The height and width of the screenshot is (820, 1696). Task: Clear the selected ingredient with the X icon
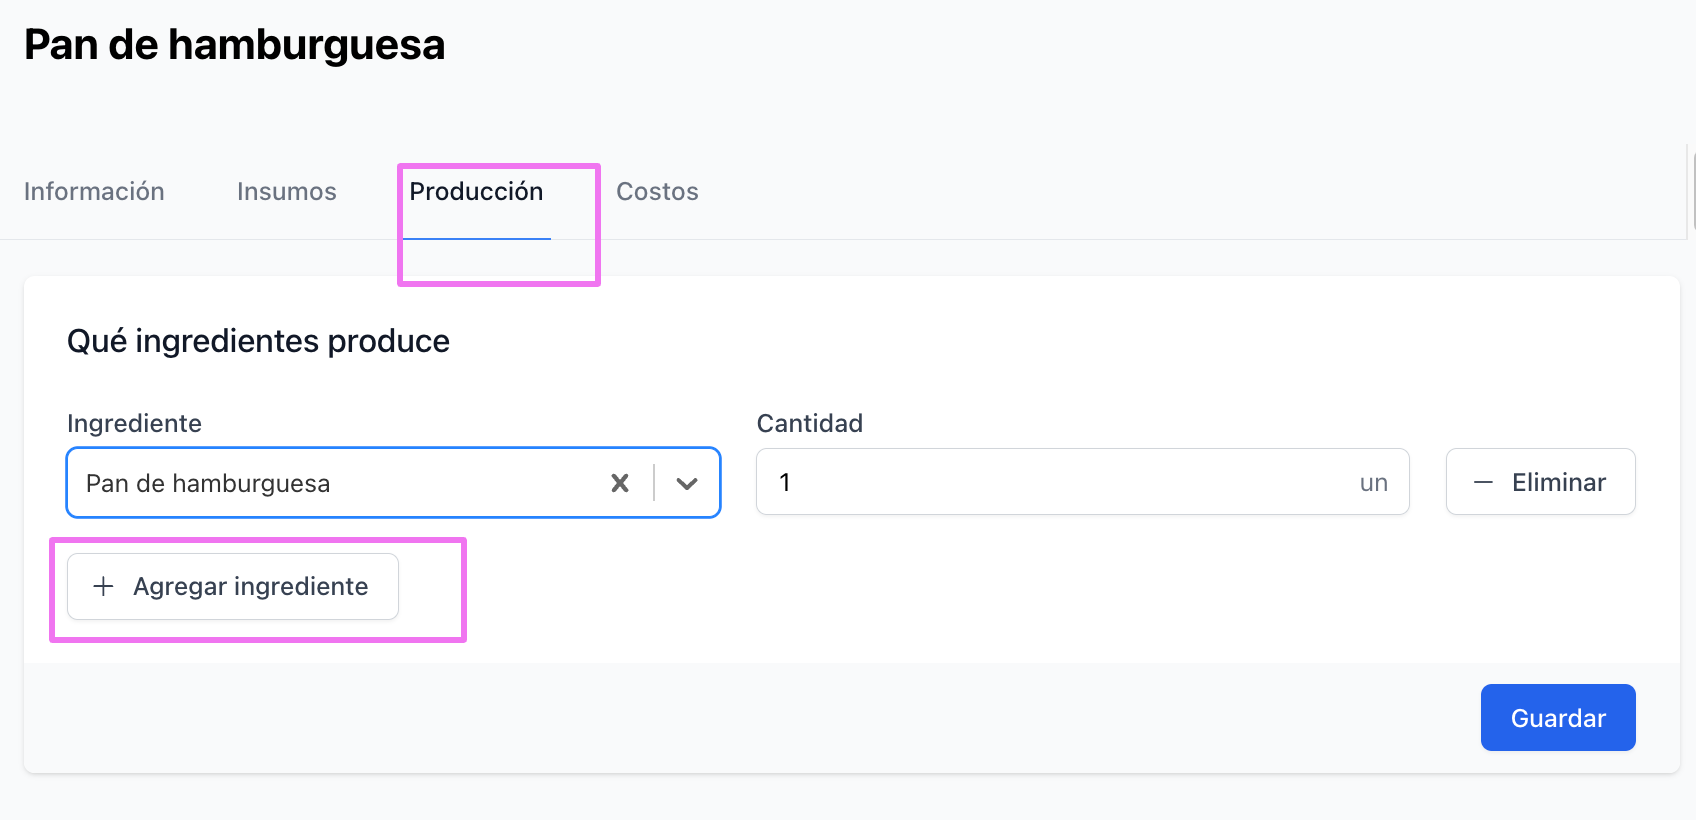[x=620, y=483]
